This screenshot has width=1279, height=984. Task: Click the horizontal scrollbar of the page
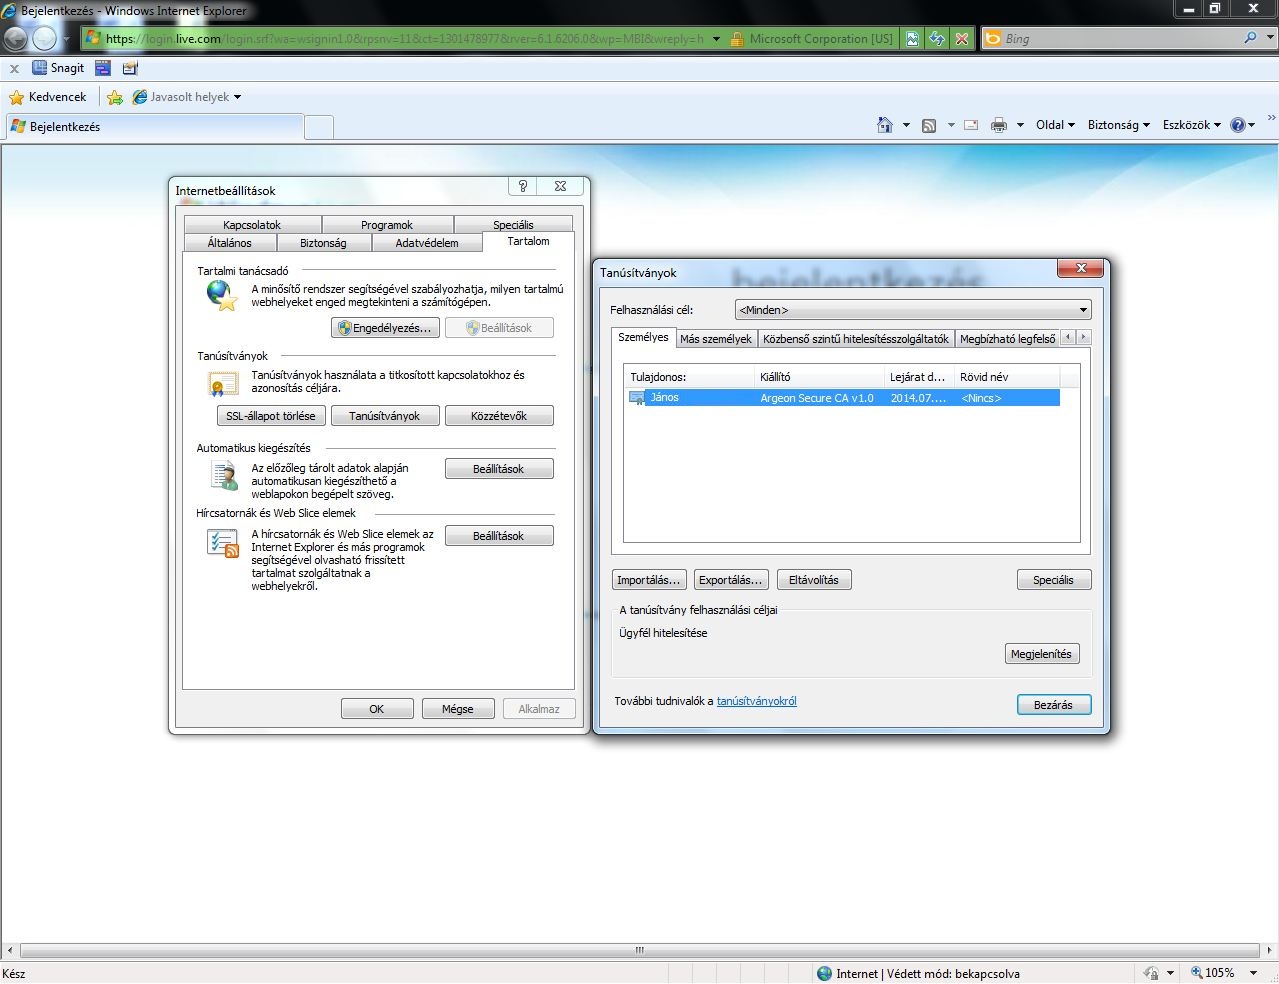click(640, 950)
